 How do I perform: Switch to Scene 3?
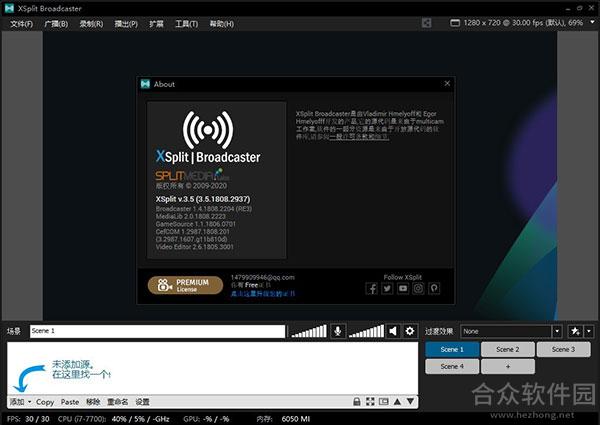(x=563, y=349)
